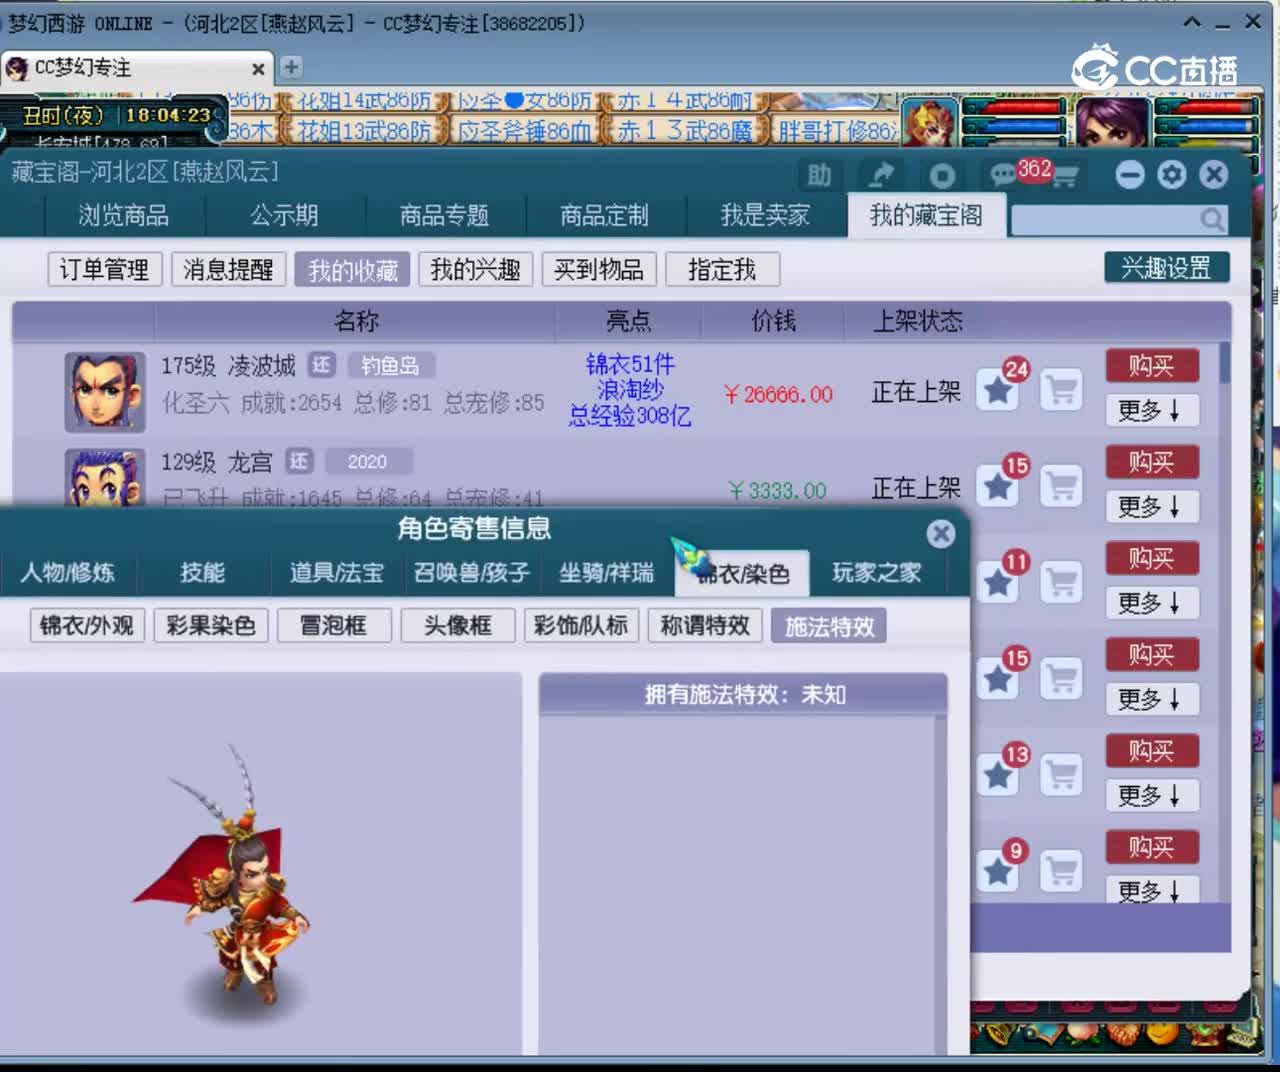Focus the 藏宝阁 search input field
The image size is (1280, 1072).
1106,219
